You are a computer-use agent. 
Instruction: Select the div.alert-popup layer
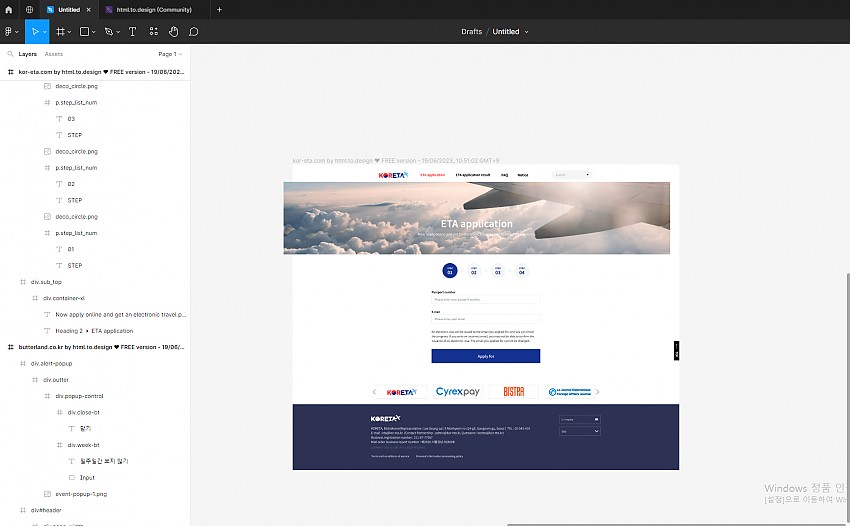(x=51, y=363)
